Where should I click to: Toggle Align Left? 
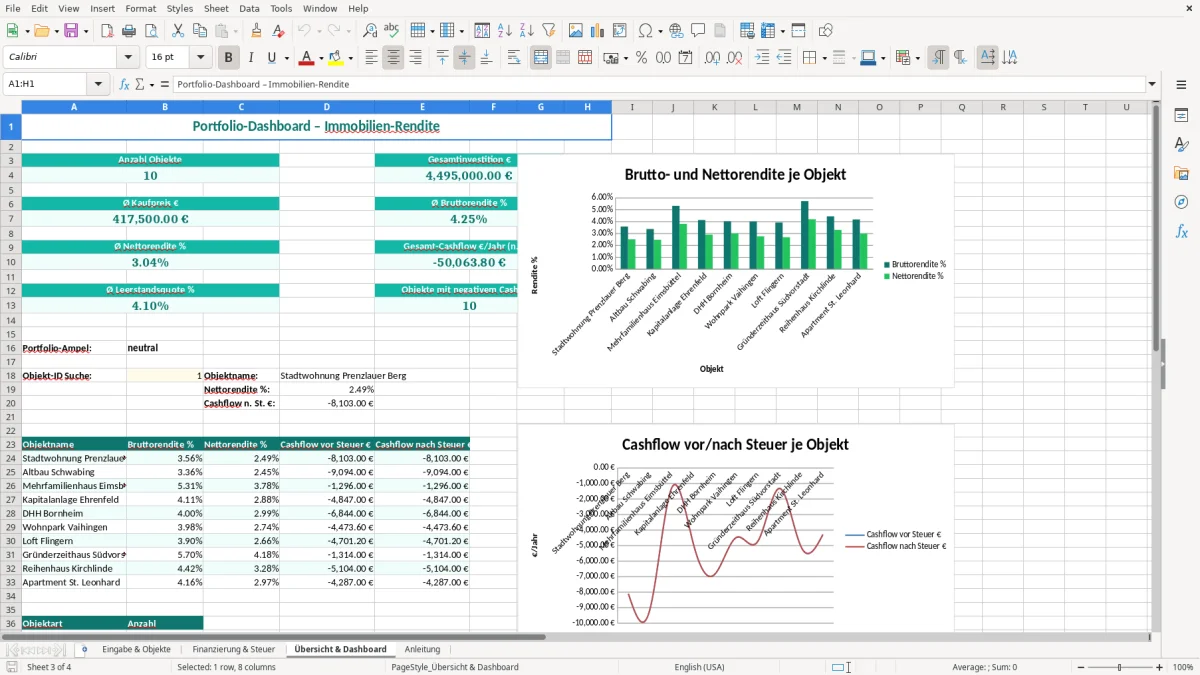[372, 58]
